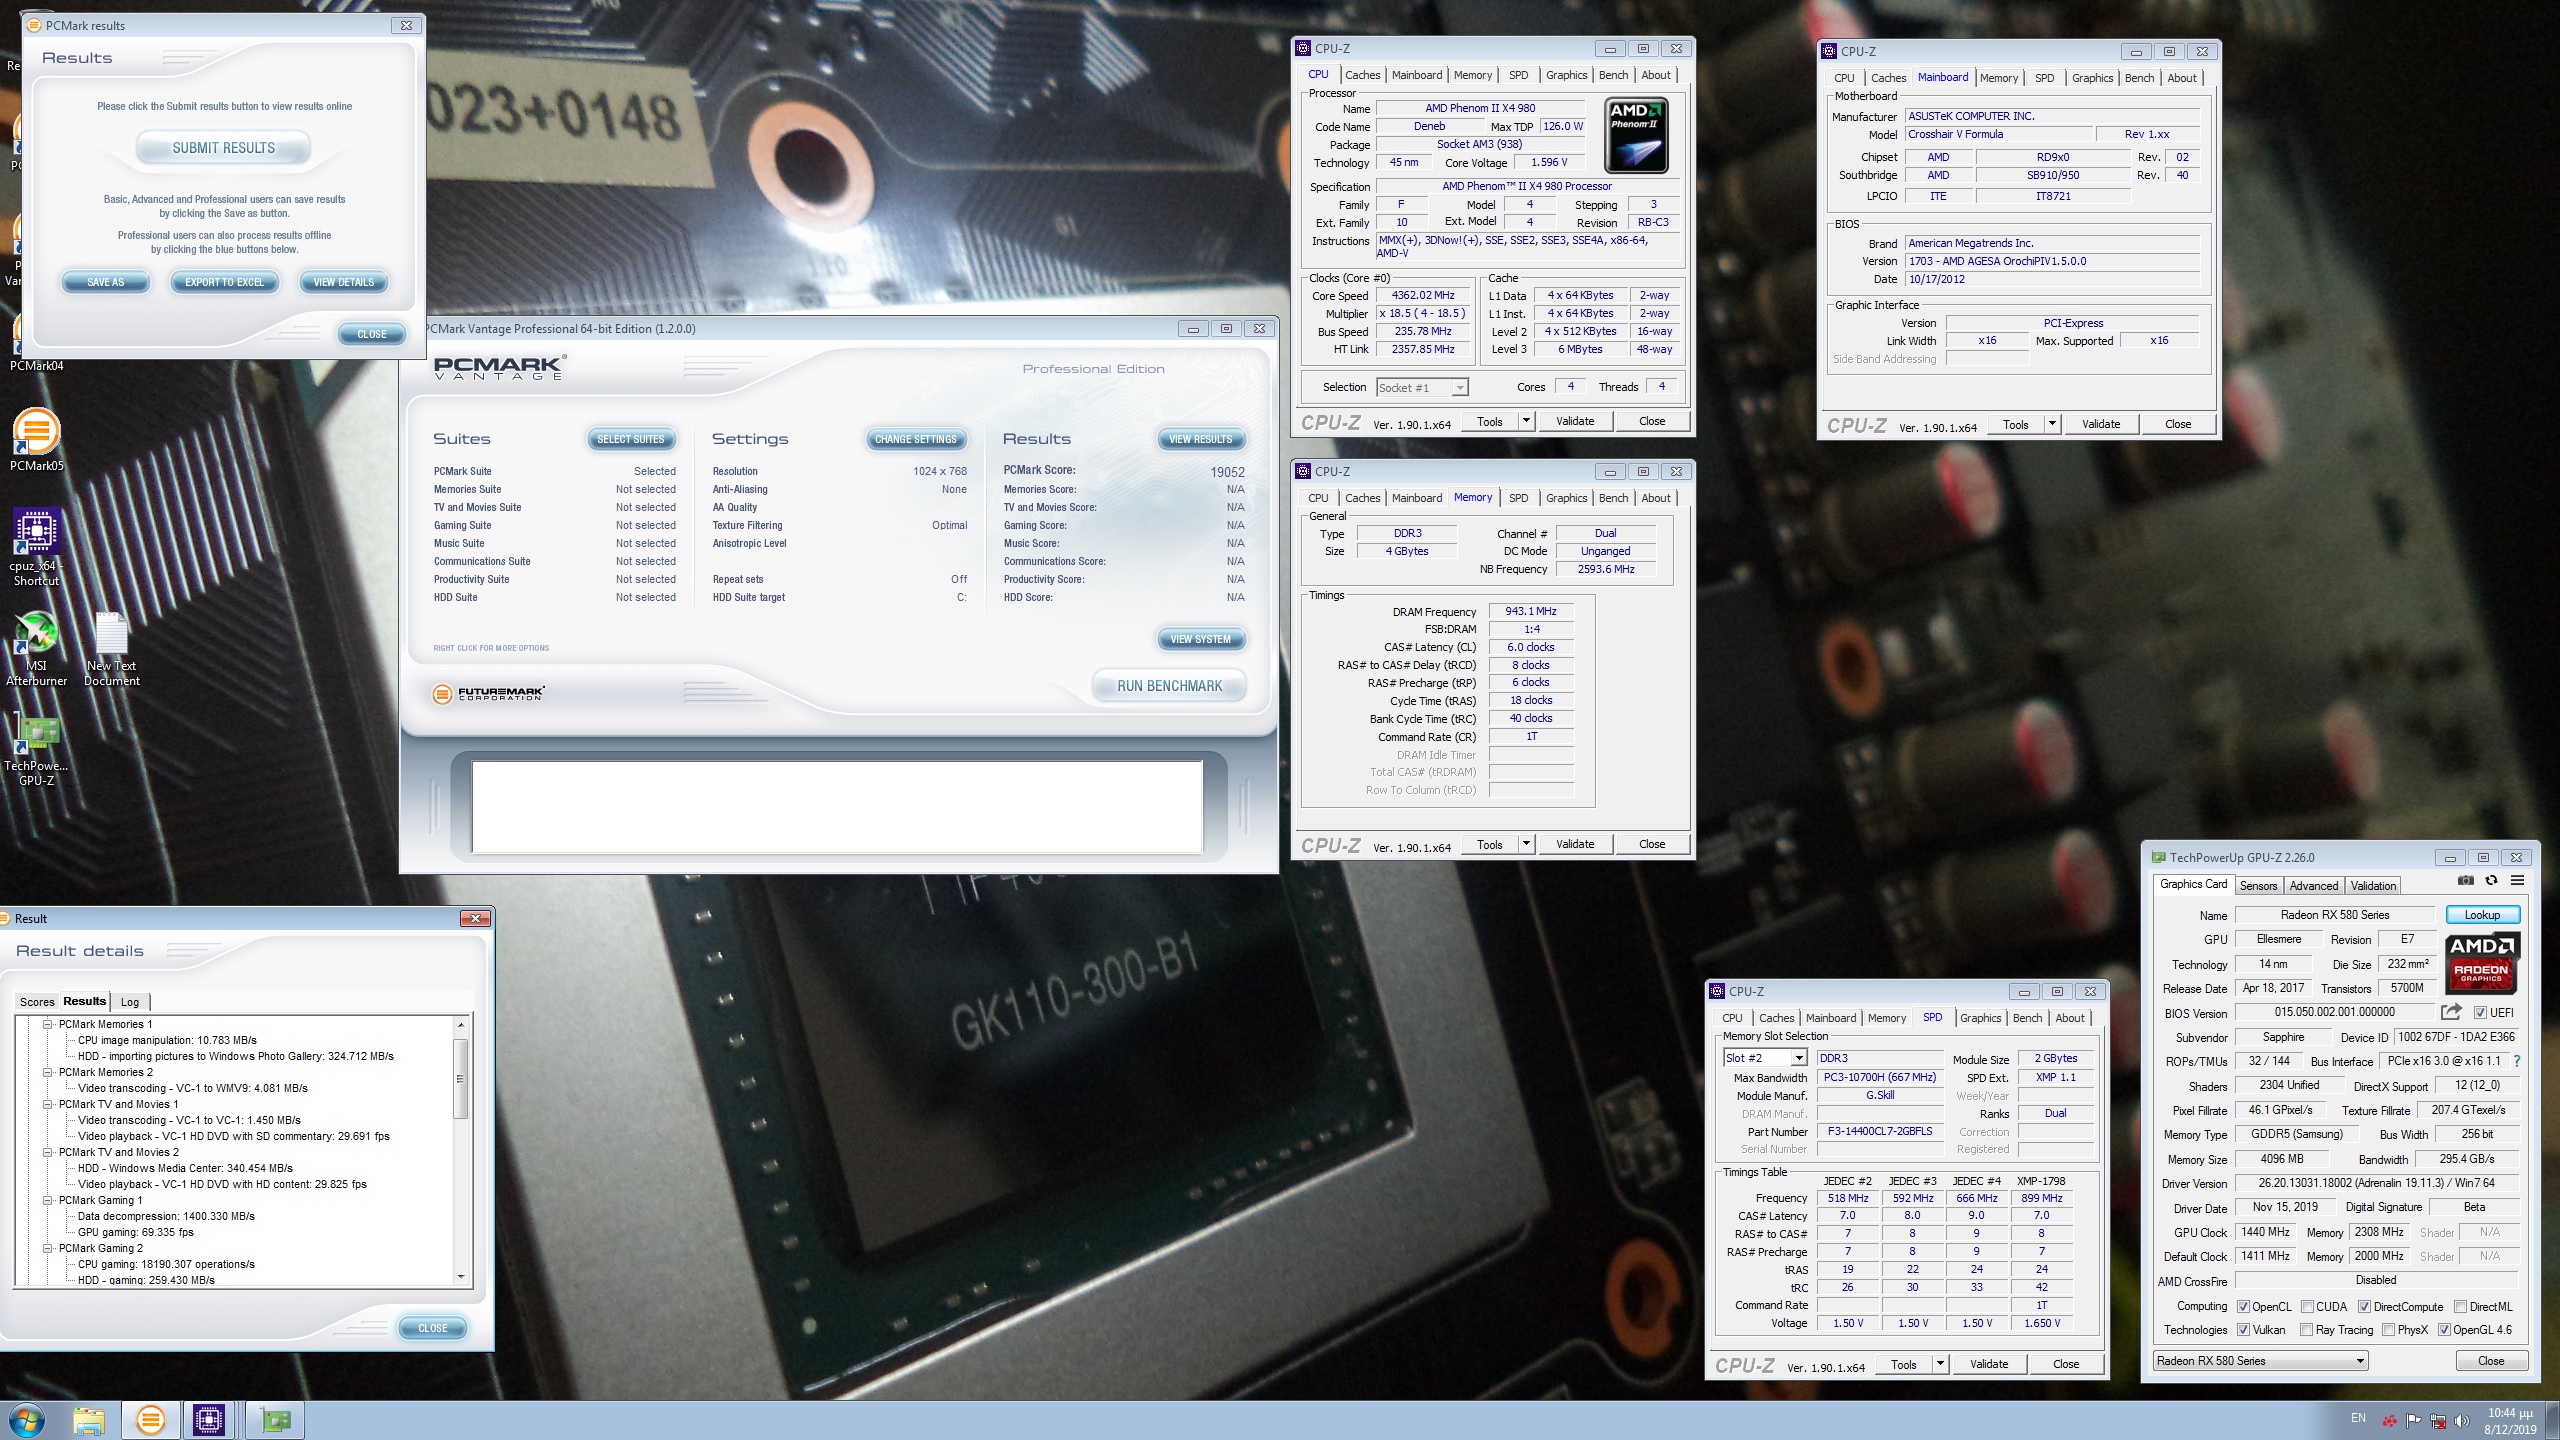
Task: Open the PCMark05 desktop shortcut
Action: (x=37, y=440)
